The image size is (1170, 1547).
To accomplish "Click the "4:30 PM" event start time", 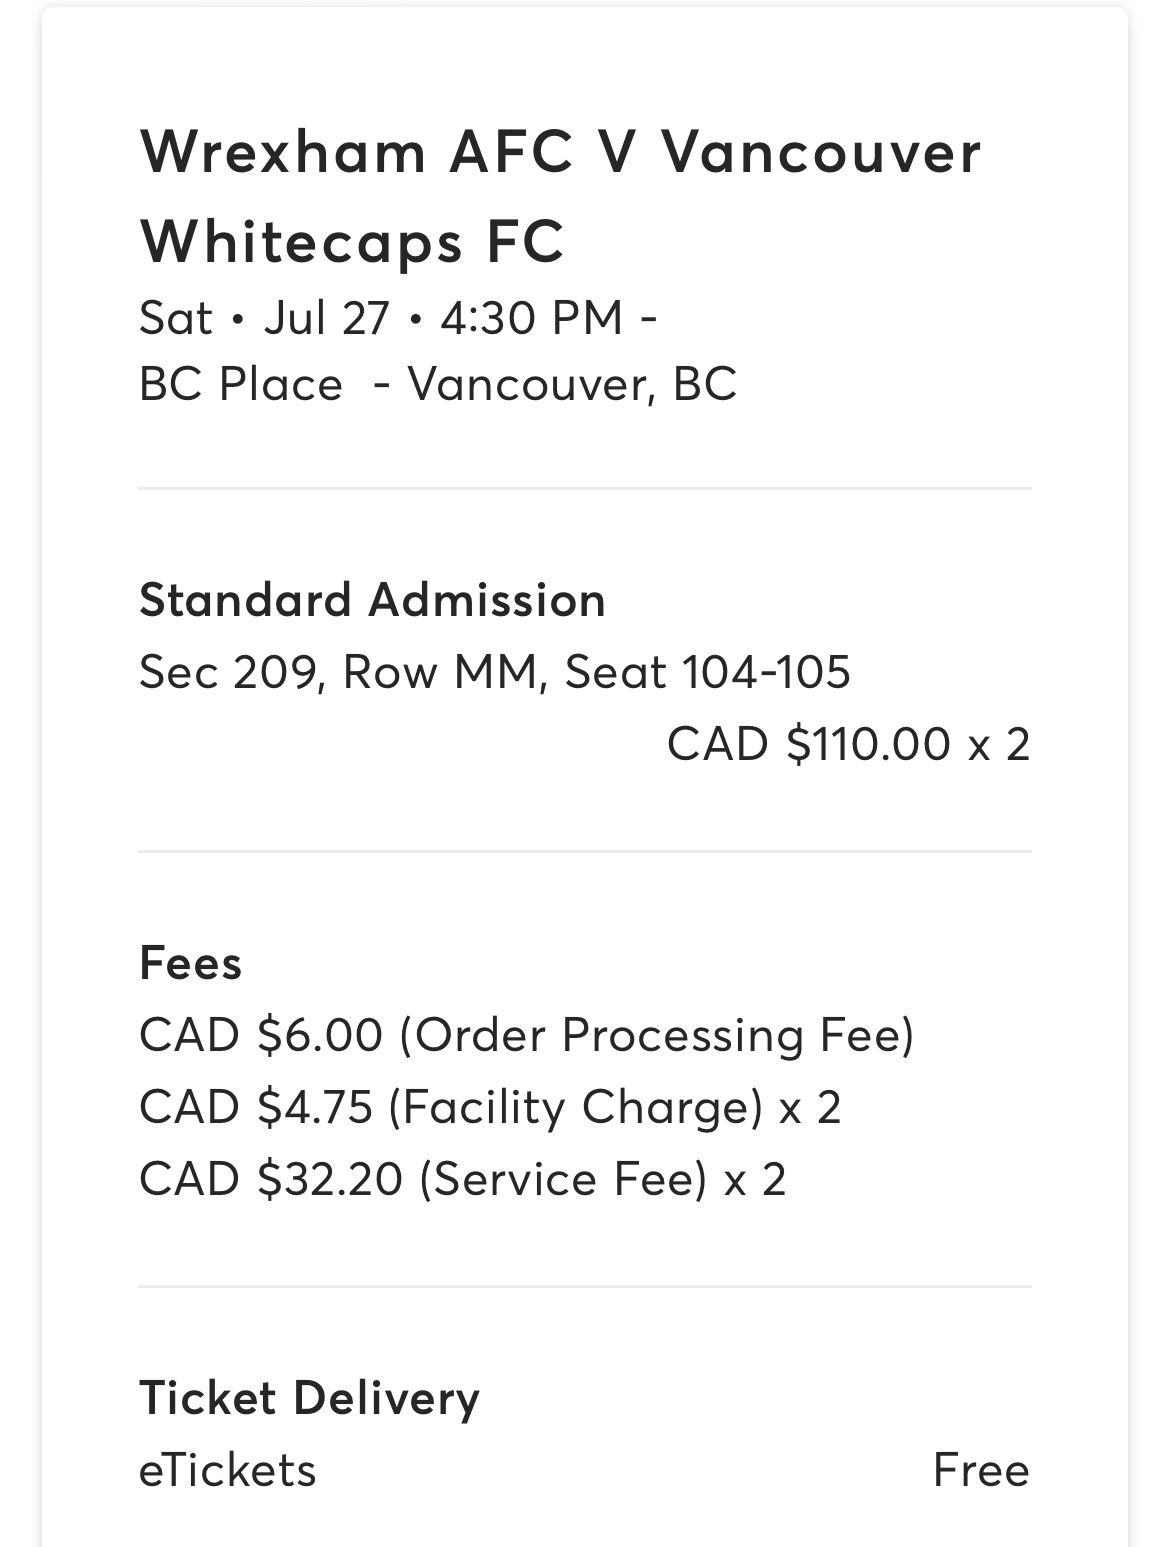I will coord(532,318).
